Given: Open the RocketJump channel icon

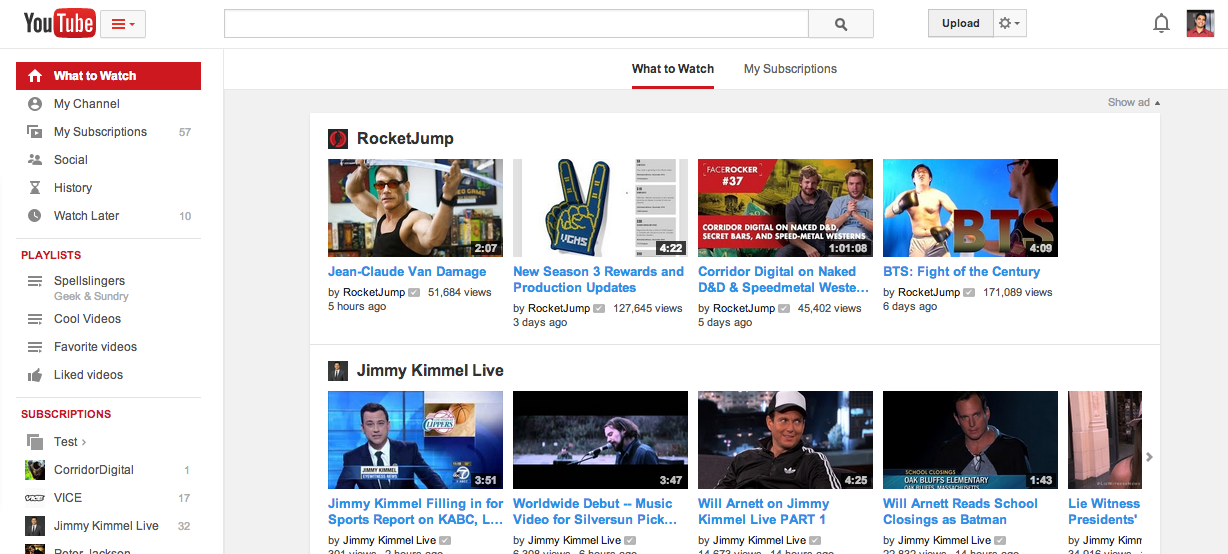Looking at the screenshot, I should 338,139.
